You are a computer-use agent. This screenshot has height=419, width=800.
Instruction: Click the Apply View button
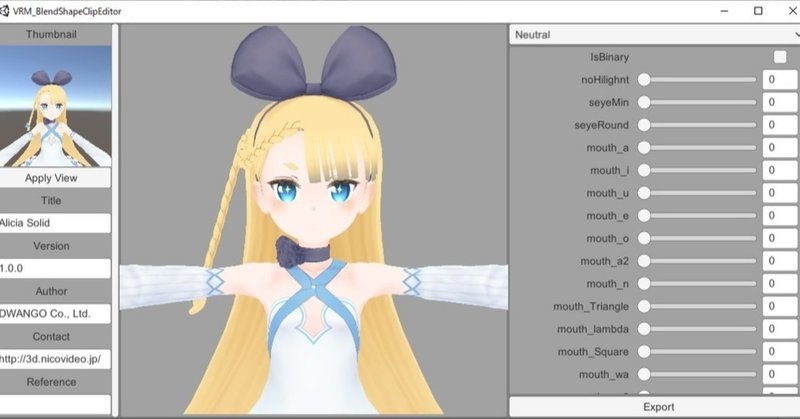55,178
